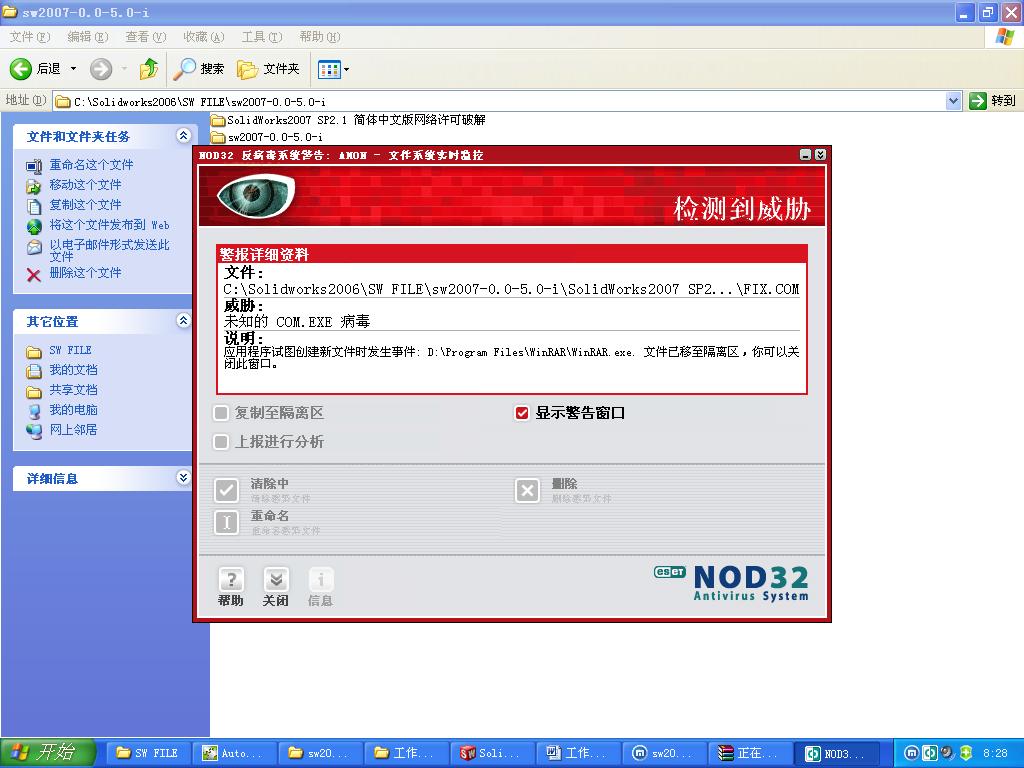Open SW FILE in Other Places
Screen dimensions: 1024x768
(71, 351)
